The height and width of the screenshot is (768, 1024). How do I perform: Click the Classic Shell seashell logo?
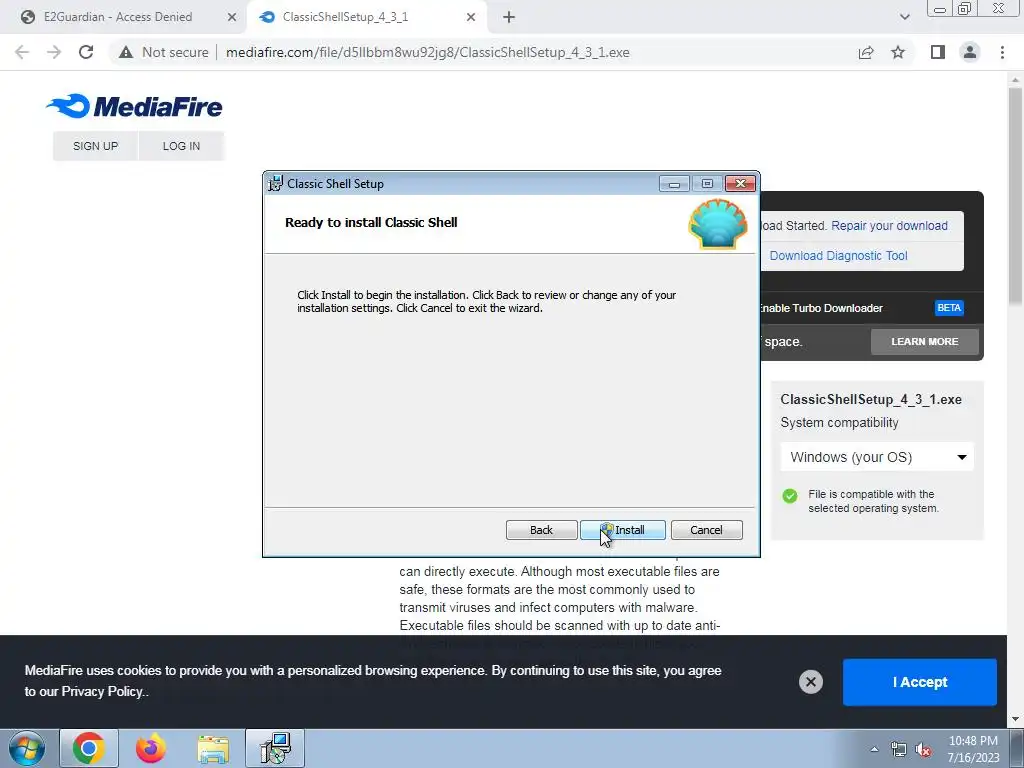click(x=718, y=224)
